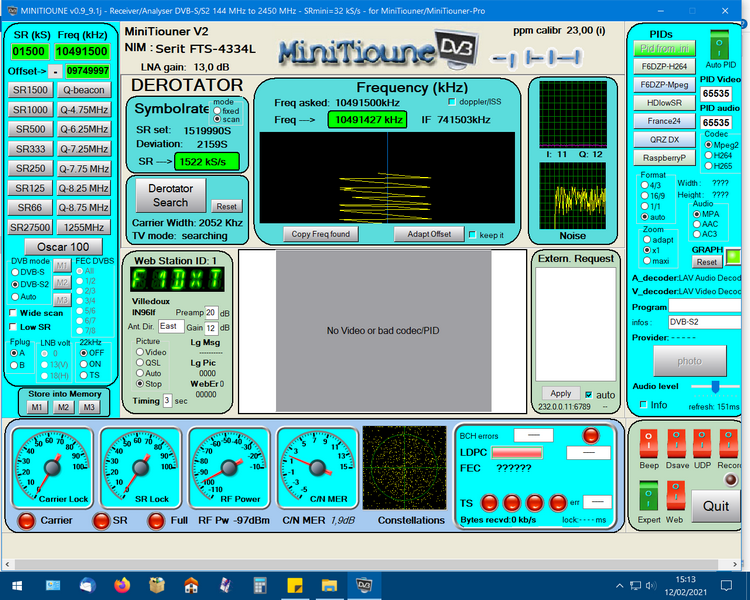750x600 pixels.
Task: Click the I/Q level graph
Action: pyautogui.click(x=573, y=114)
